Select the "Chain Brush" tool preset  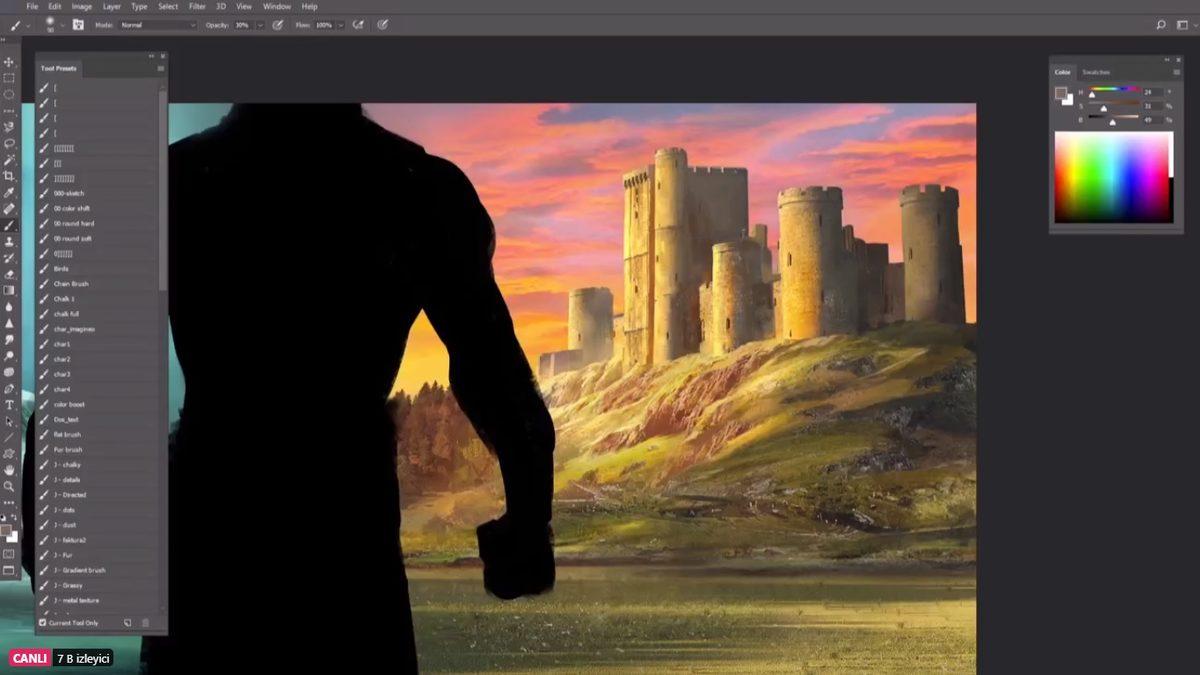71,284
